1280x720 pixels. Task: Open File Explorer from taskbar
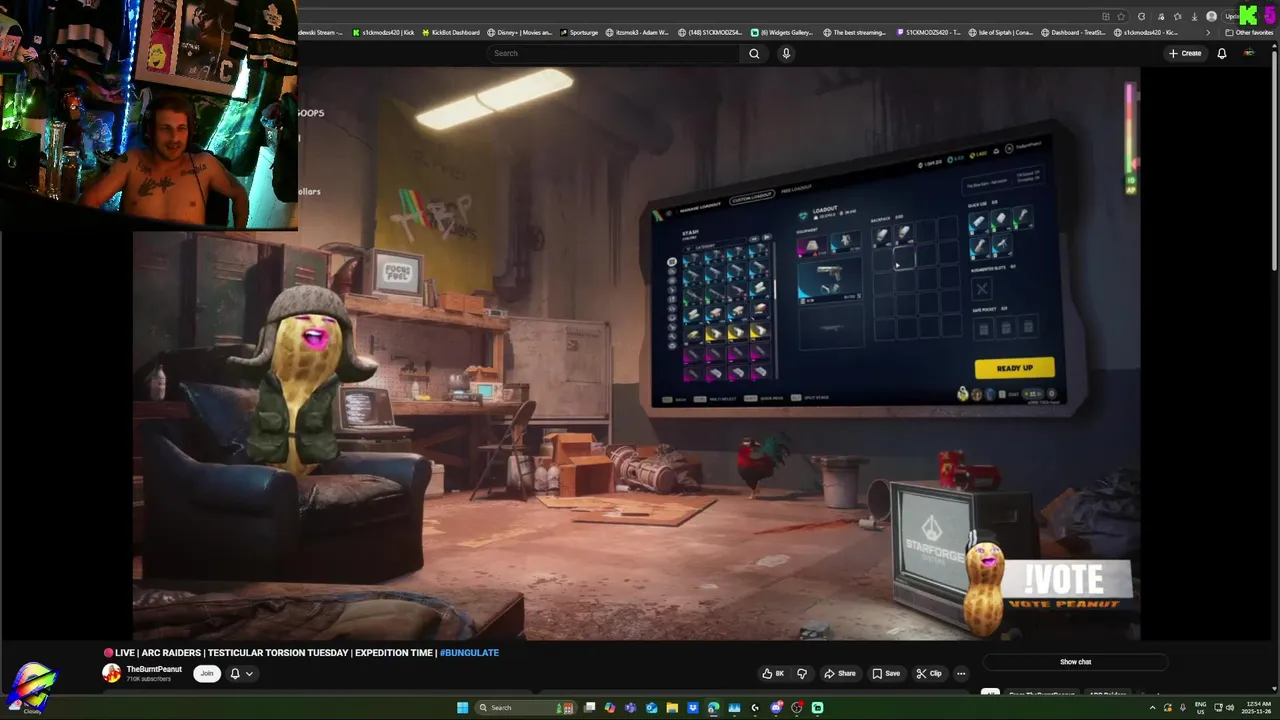pyautogui.click(x=672, y=708)
